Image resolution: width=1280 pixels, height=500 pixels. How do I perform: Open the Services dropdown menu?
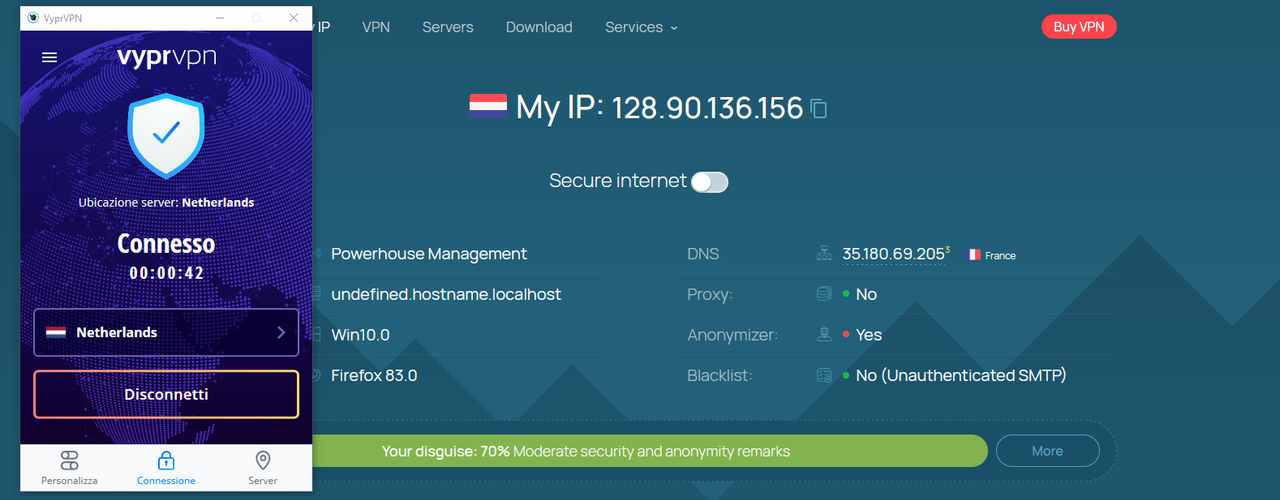641,27
